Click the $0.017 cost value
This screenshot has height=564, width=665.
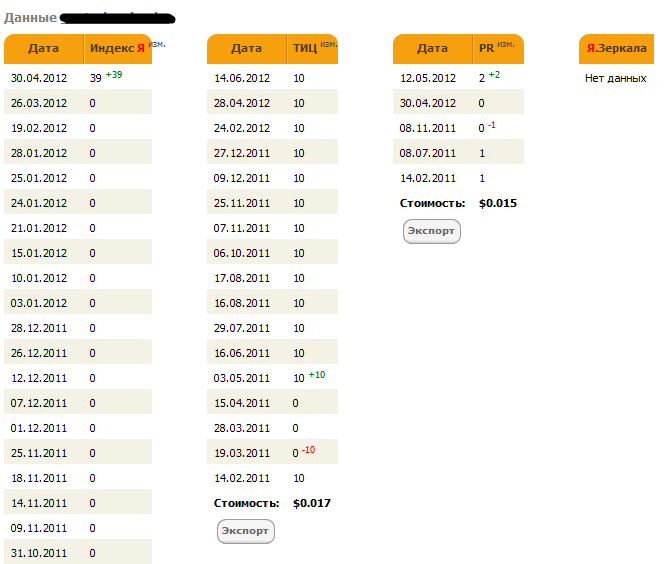coord(312,504)
